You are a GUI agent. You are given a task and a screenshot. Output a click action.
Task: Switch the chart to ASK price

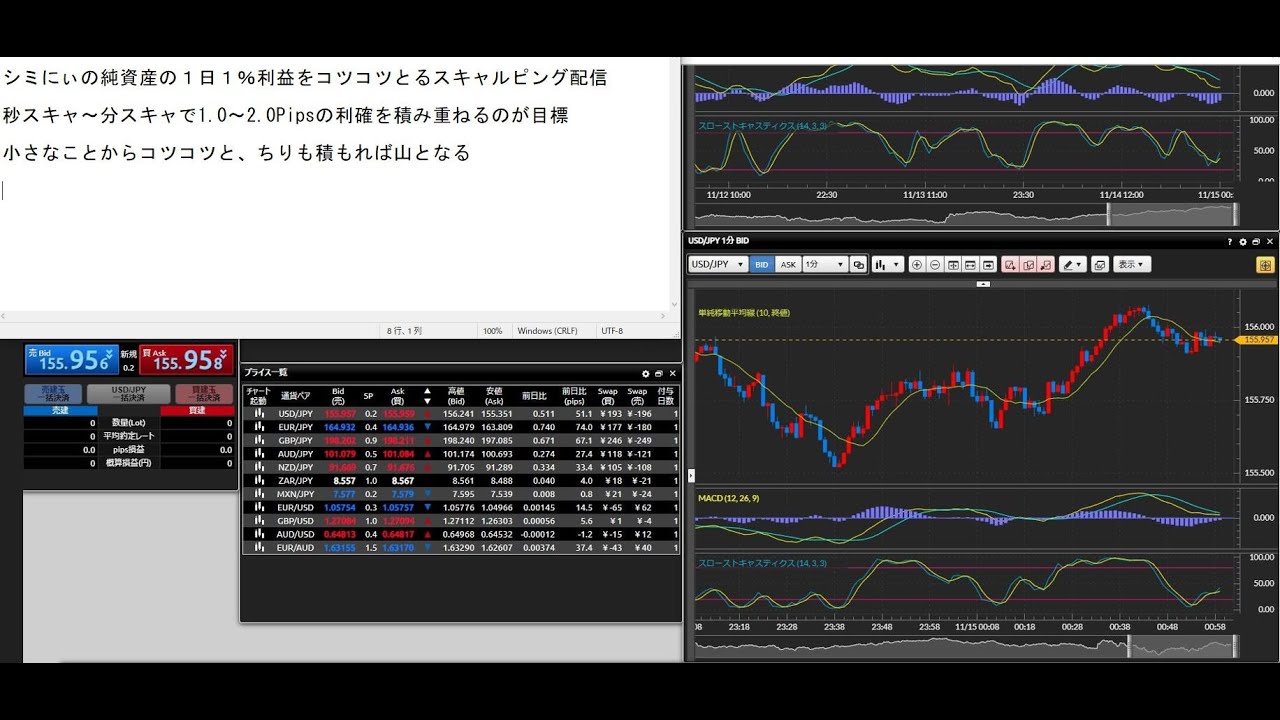pyautogui.click(x=788, y=265)
